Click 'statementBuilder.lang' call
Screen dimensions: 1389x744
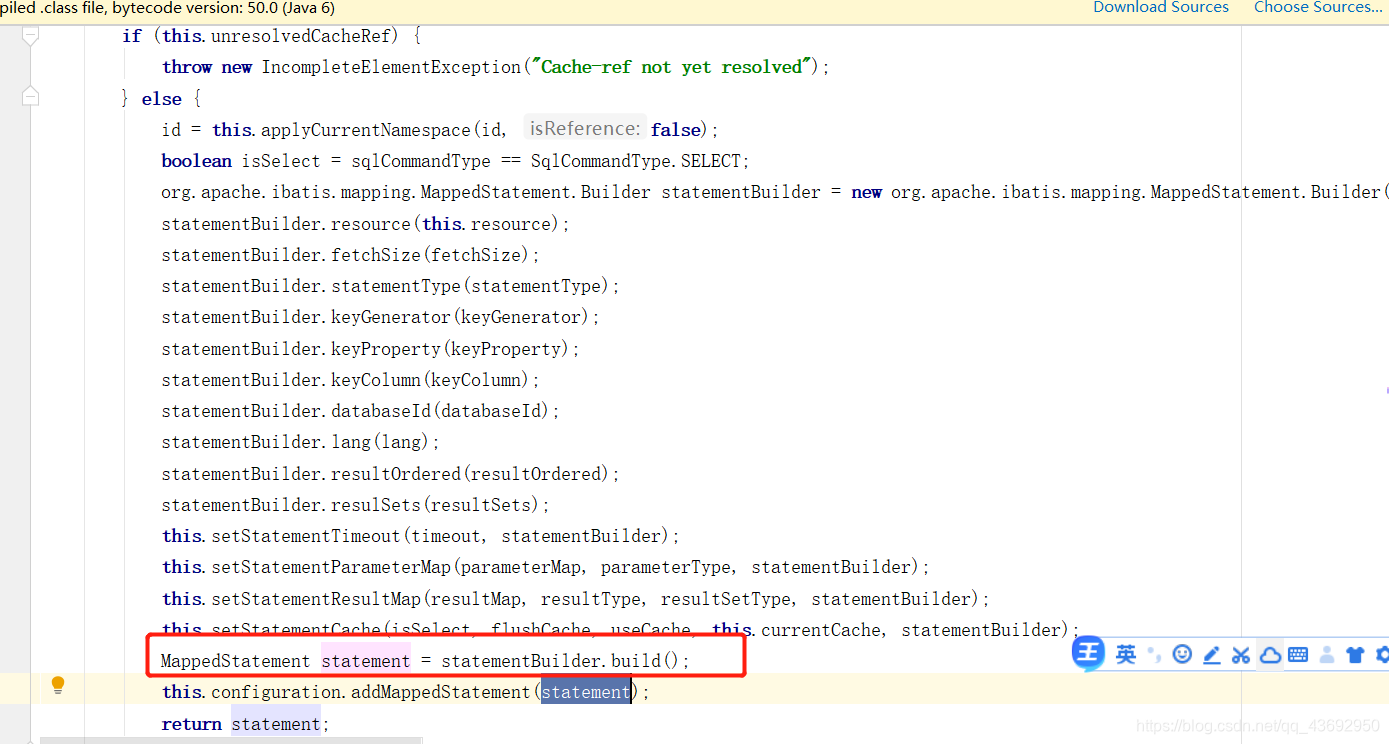click(266, 442)
